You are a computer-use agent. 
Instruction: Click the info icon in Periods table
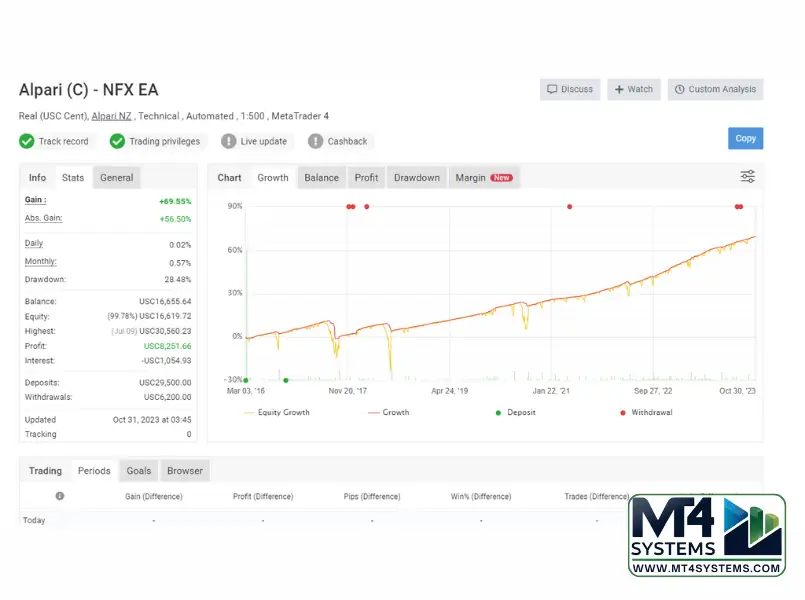click(60, 496)
